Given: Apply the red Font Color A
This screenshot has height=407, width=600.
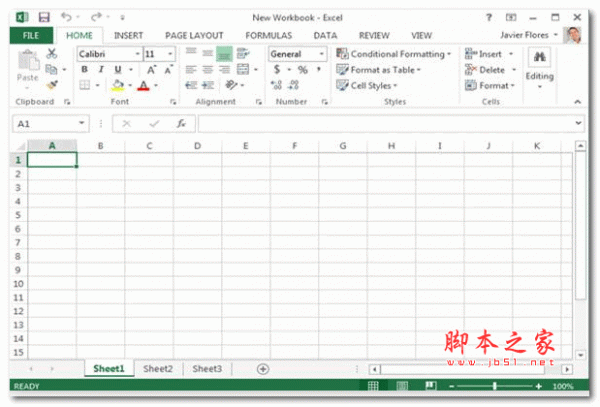Looking at the screenshot, I should 143,85.
